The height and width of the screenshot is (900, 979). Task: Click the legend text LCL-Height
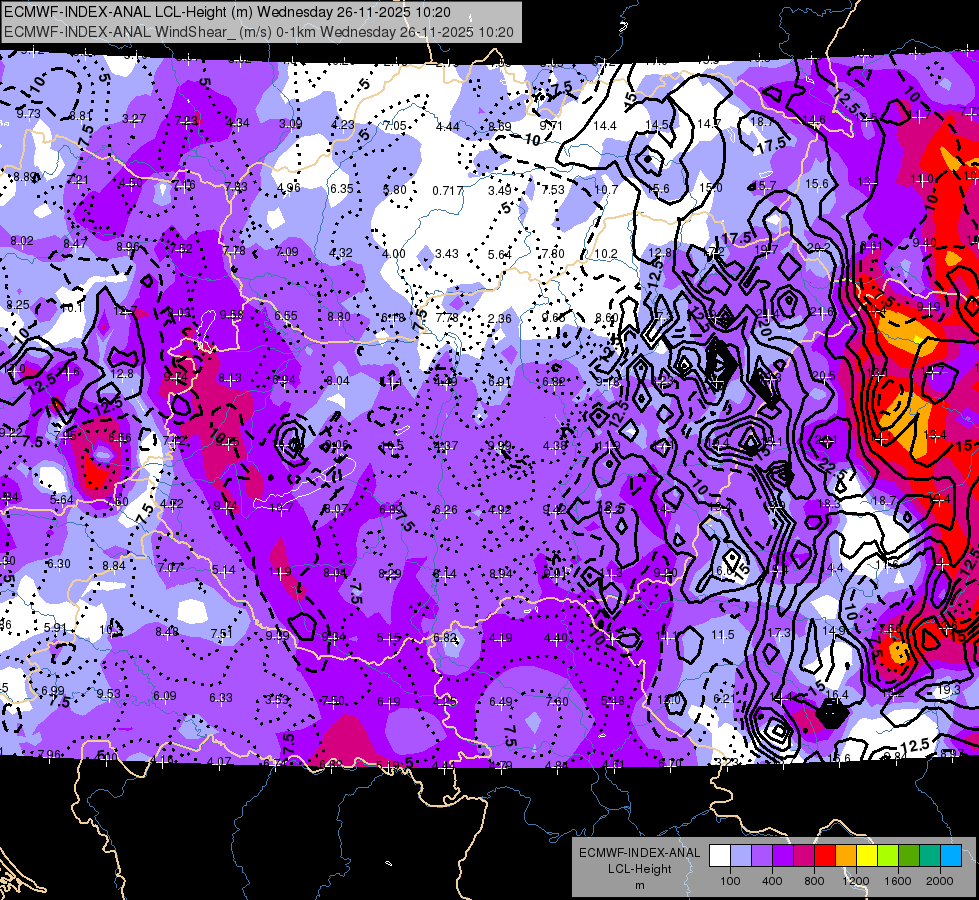639,869
